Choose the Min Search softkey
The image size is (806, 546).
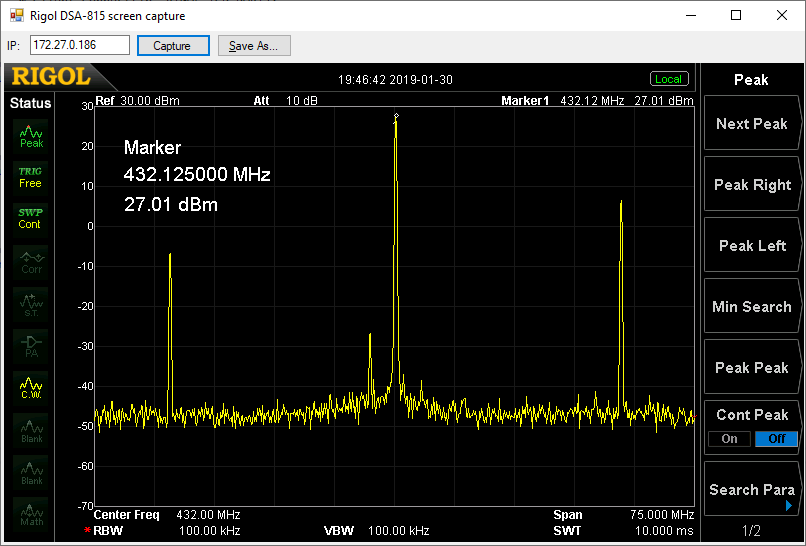[x=752, y=307]
